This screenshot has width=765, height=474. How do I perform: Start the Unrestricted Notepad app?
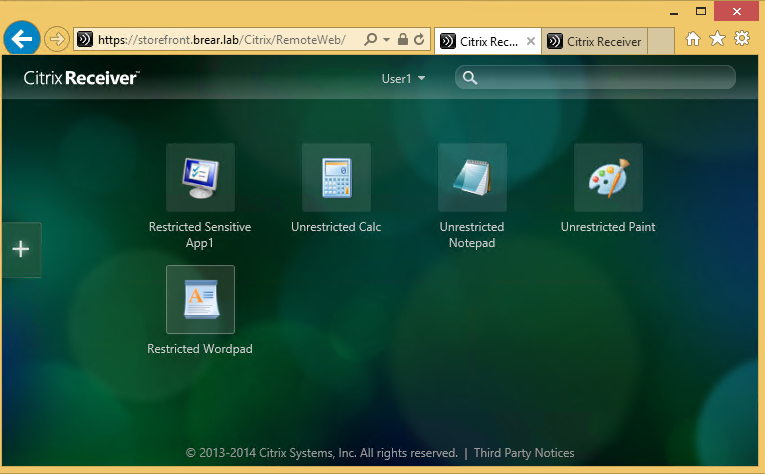pos(472,177)
